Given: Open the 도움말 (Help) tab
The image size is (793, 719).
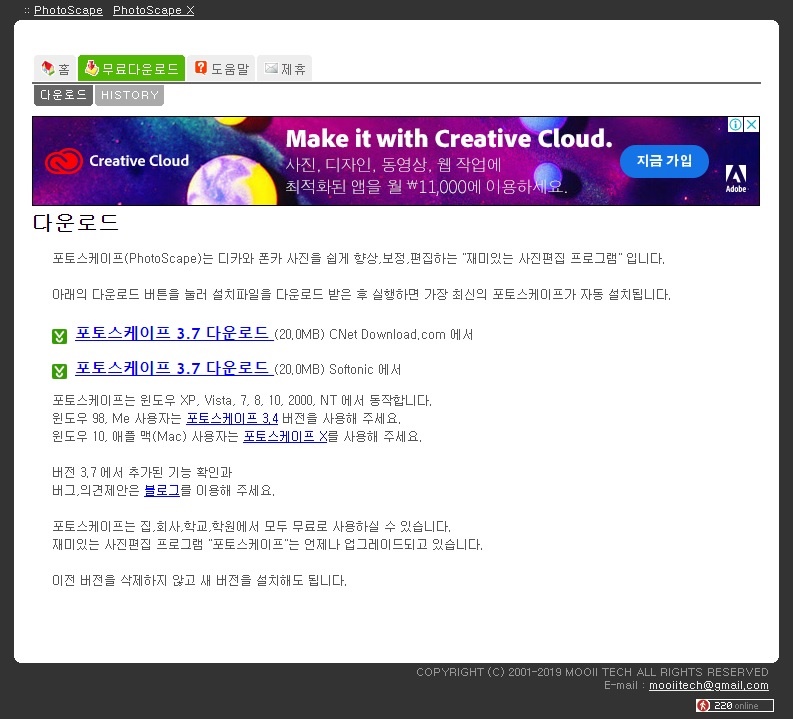Looking at the screenshot, I should click(222, 68).
